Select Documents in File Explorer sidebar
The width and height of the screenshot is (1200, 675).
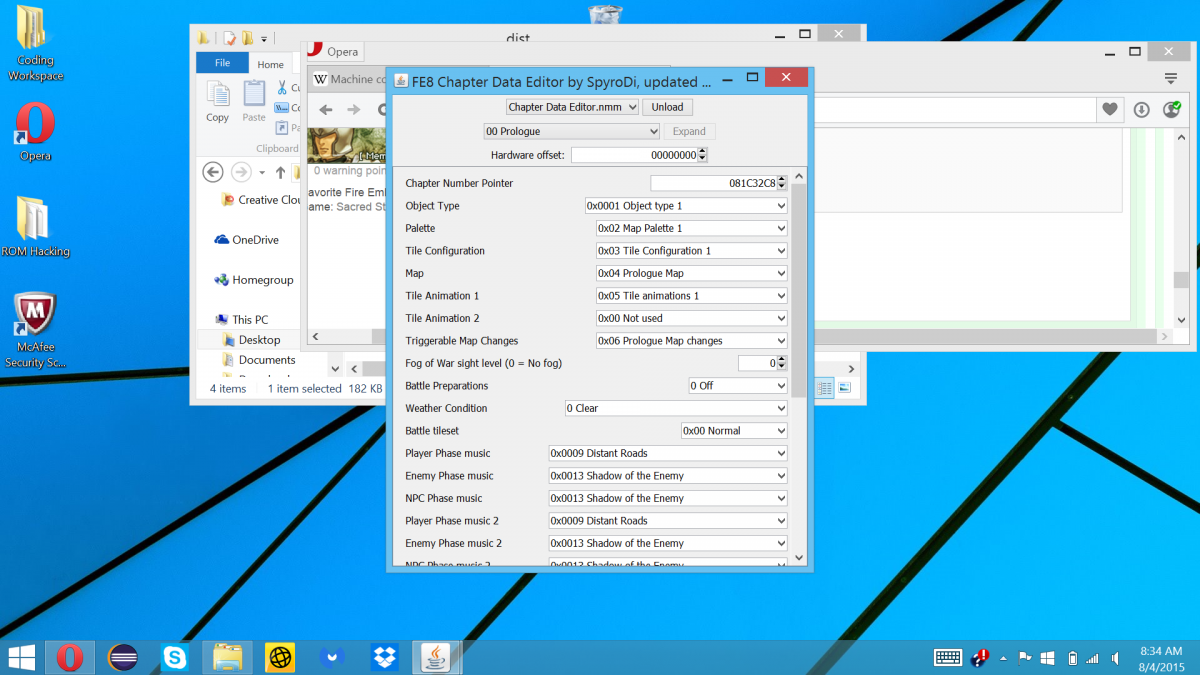[x=257, y=360]
